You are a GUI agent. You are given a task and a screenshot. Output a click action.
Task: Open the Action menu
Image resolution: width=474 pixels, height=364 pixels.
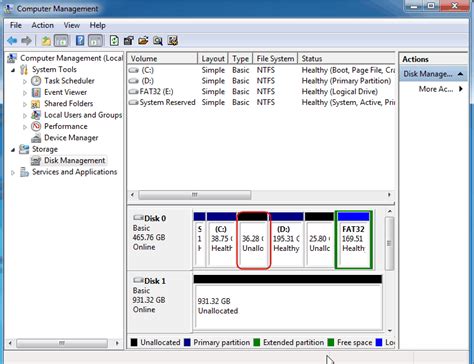coord(42,25)
